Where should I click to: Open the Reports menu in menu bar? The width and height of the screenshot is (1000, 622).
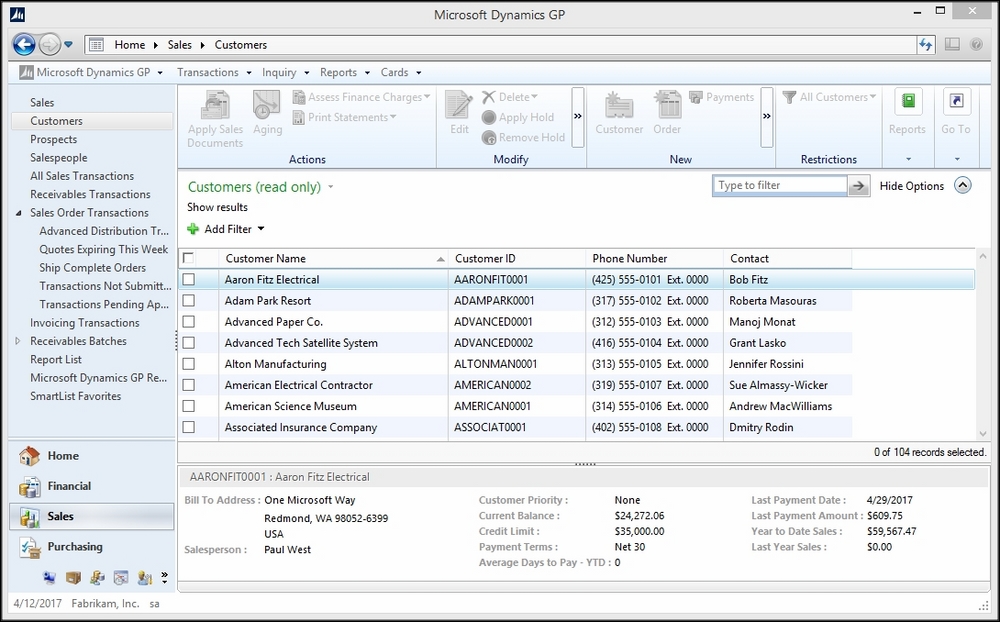click(x=345, y=72)
